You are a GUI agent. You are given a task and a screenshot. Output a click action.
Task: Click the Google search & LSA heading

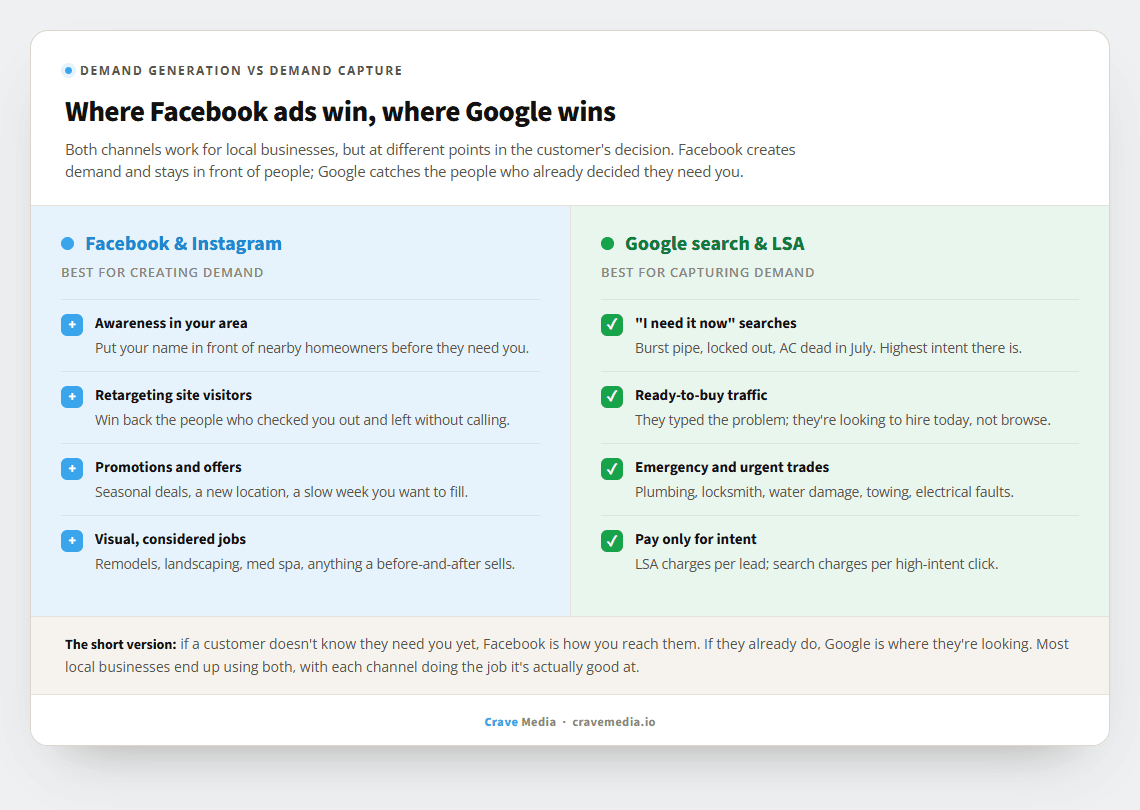(x=715, y=244)
